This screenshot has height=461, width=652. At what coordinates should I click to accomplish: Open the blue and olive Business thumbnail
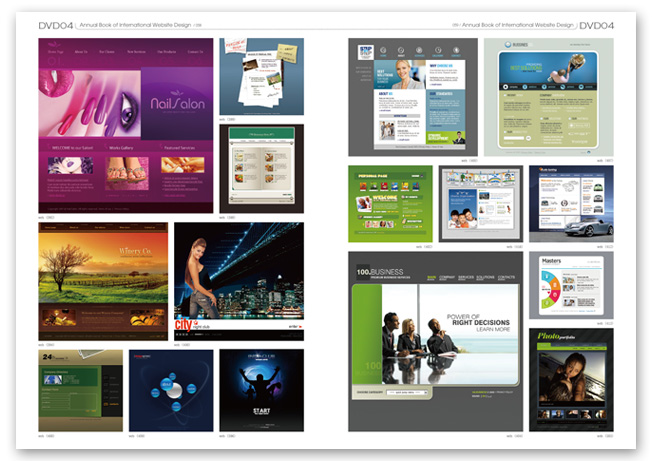point(548,97)
